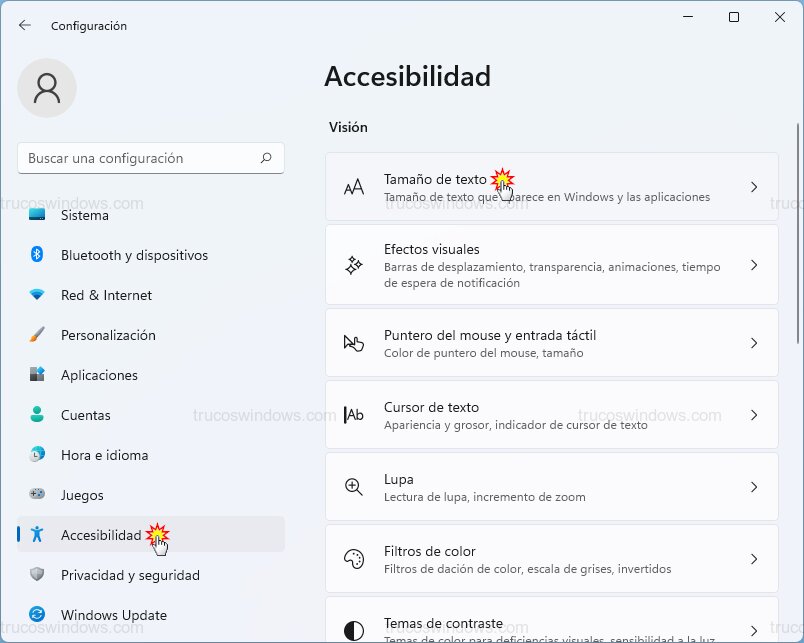Select the Filtros de color palette icon

[x=353, y=559]
